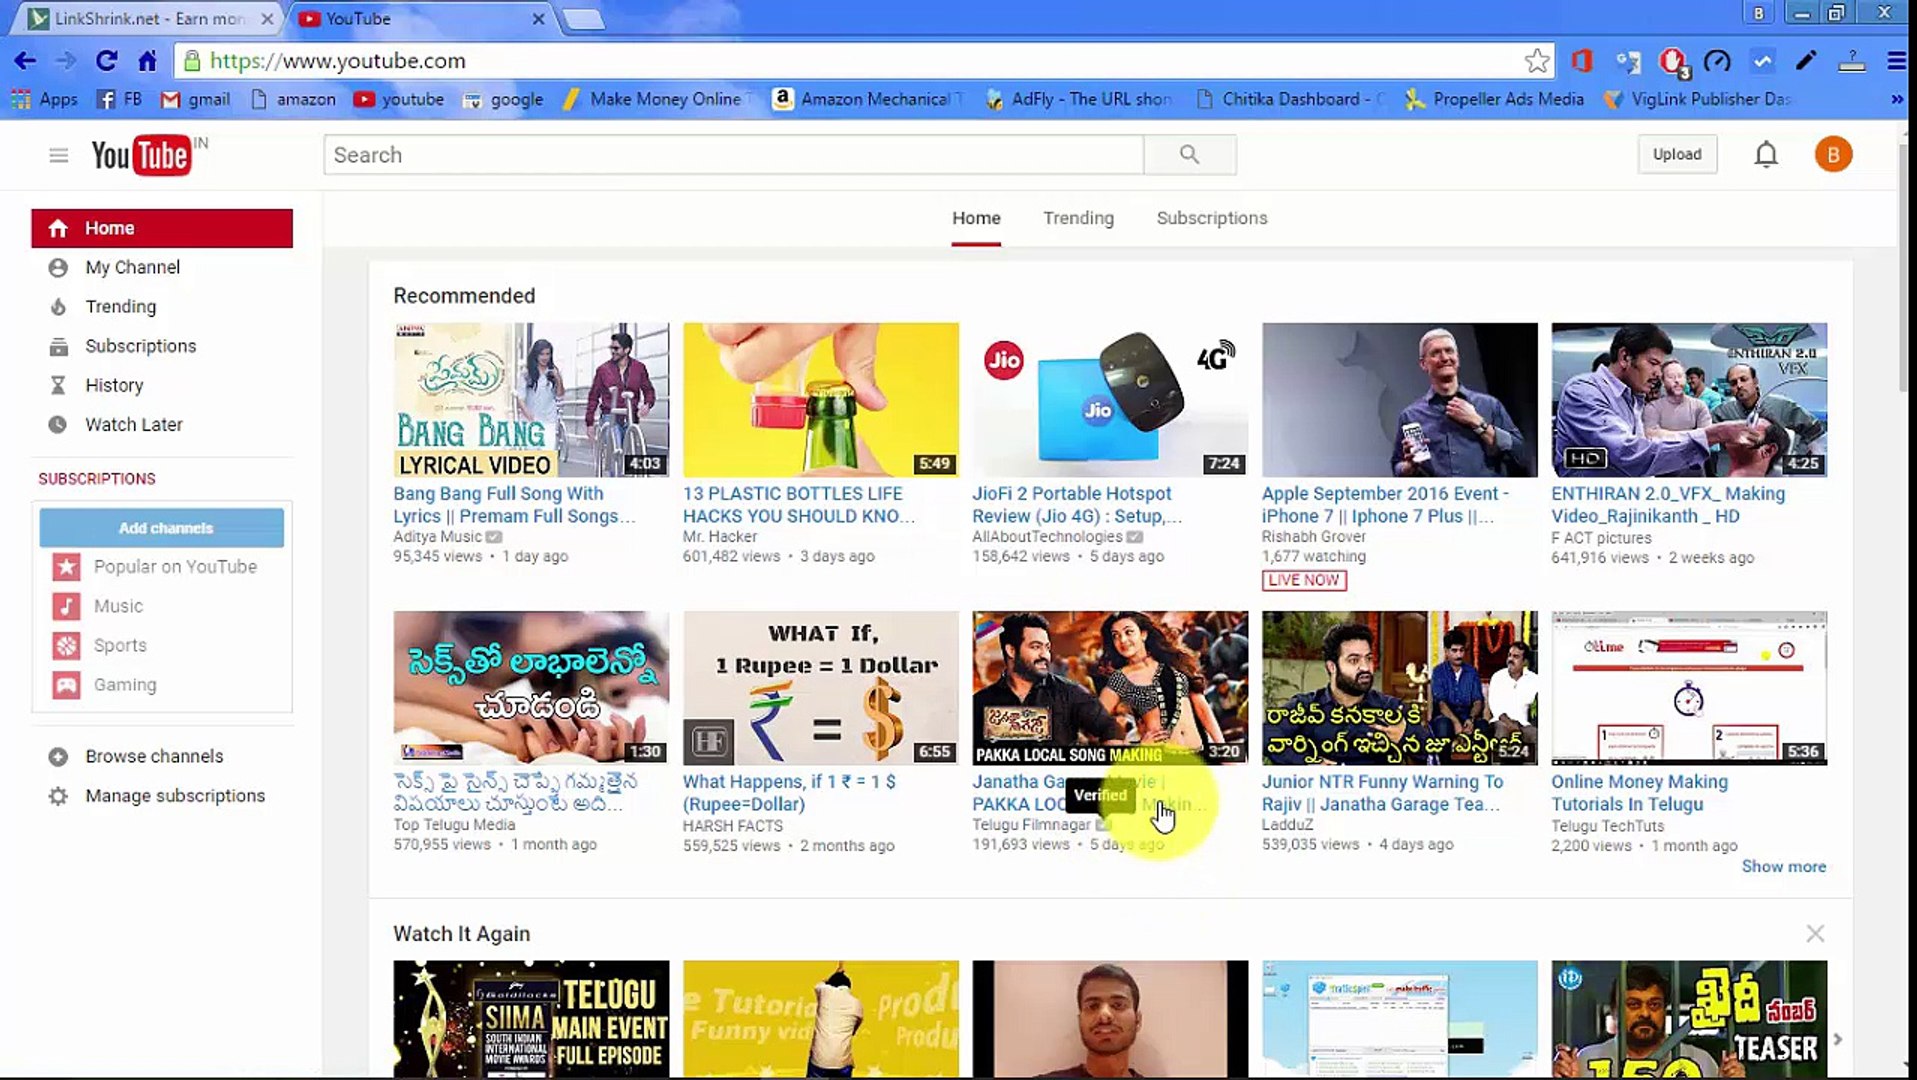Reload the page with refresh icon
Viewport: 1917px width, 1080px height.
point(107,61)
